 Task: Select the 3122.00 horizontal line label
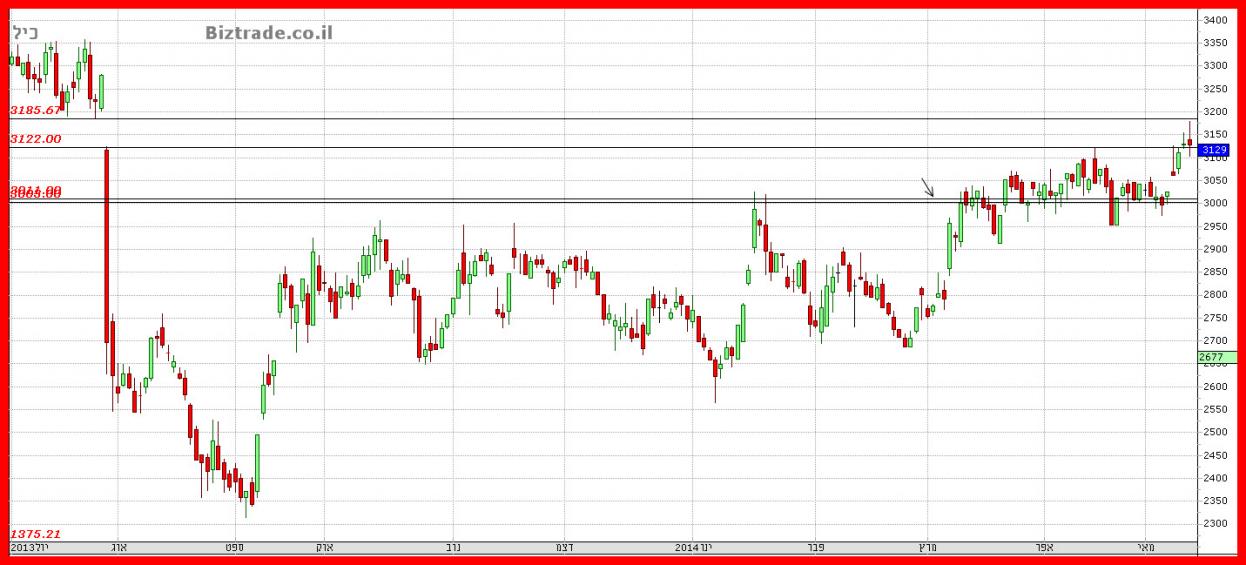pos(36,139)
